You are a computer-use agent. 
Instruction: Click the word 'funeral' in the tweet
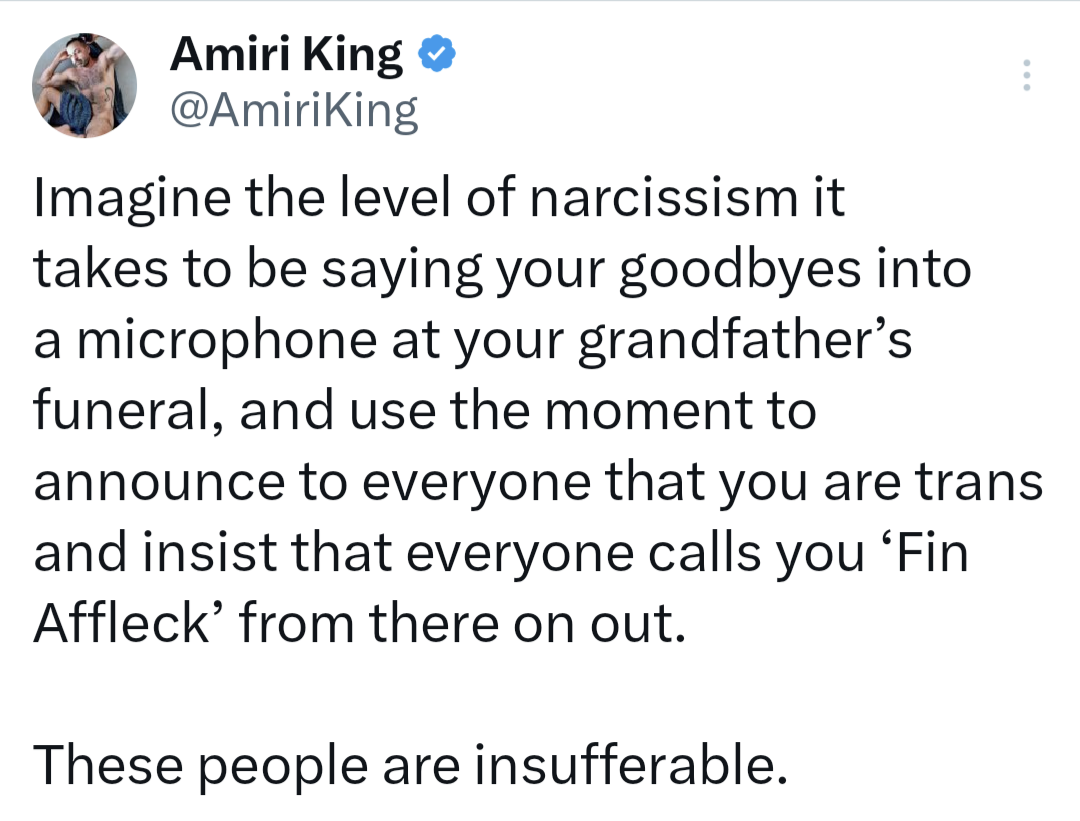tap(117, 412)
